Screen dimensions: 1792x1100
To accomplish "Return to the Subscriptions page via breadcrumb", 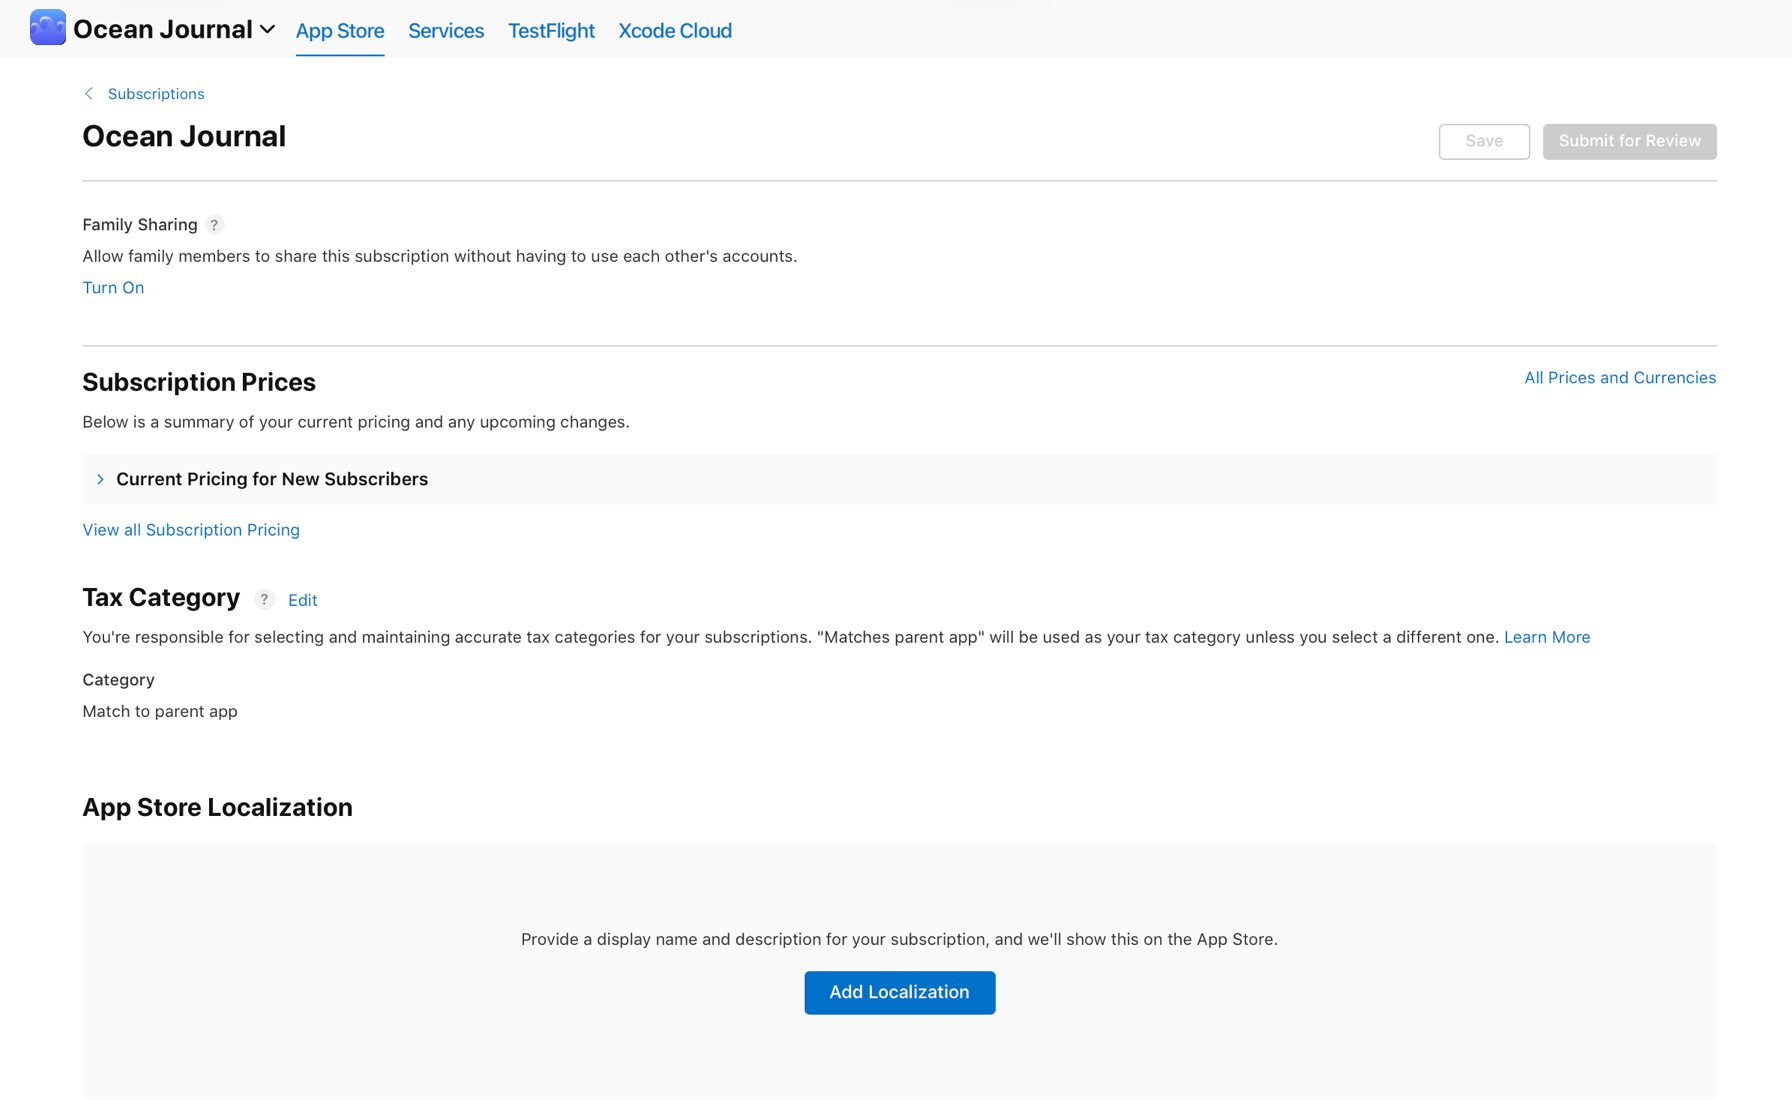I will [156, 93].
